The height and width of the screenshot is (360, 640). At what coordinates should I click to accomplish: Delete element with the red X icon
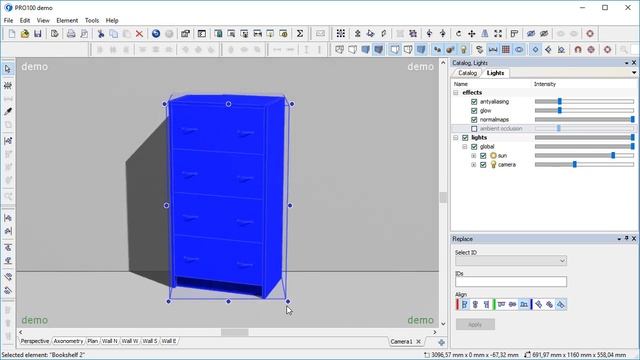point(139,34)
